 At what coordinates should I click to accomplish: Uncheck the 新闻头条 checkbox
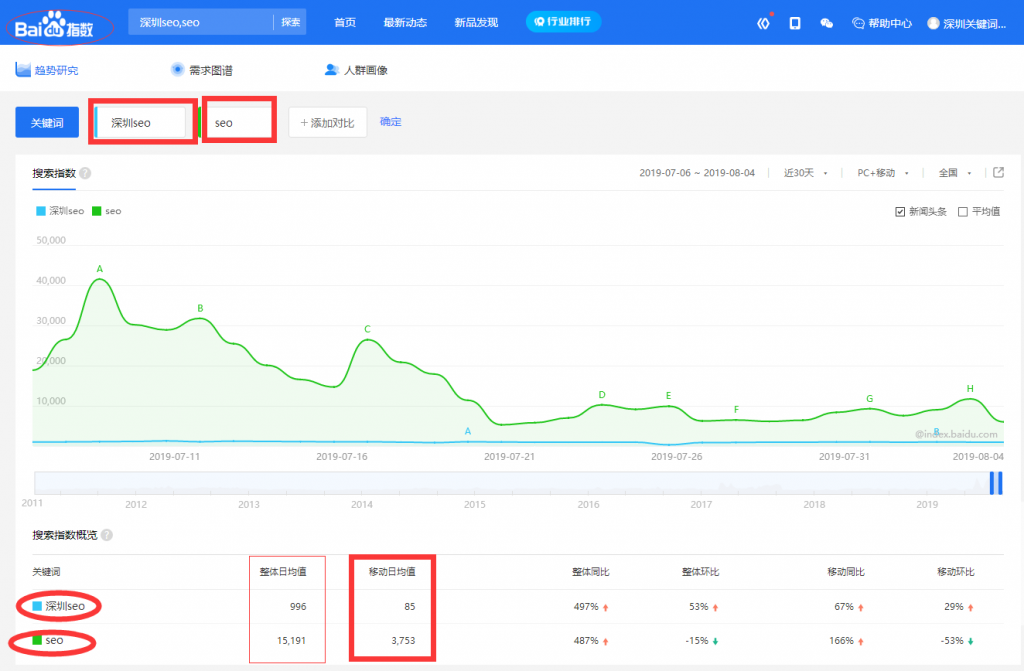(900, 211)
